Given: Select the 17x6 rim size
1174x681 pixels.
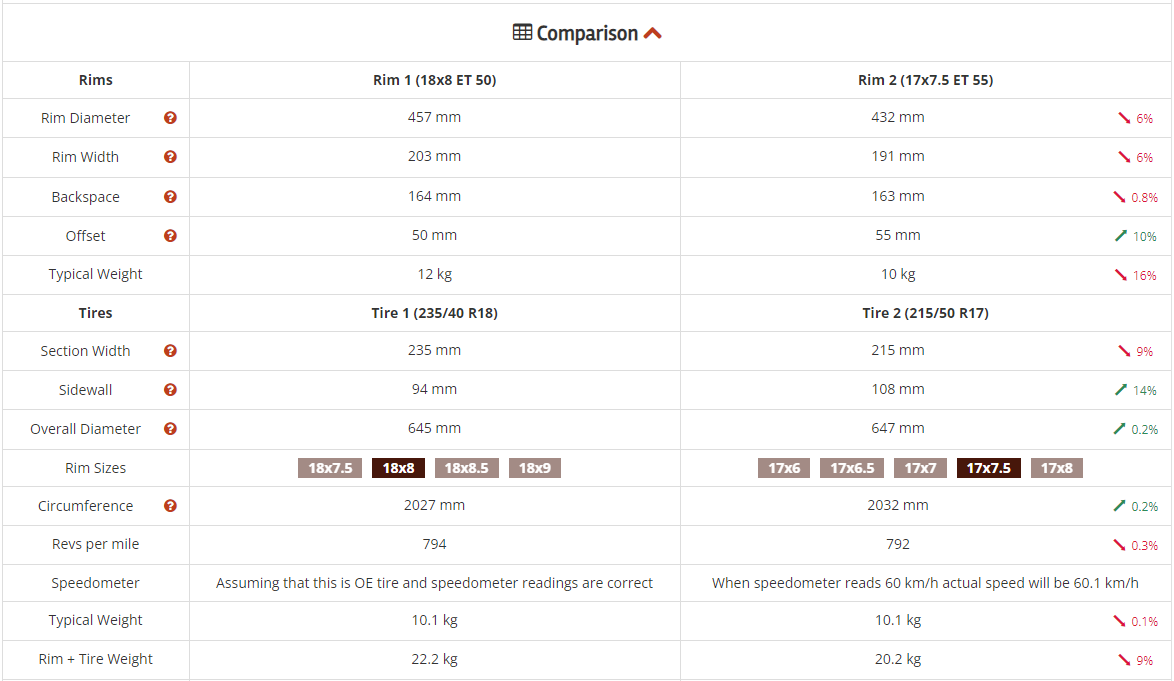Looking at the screenshot, I should click(785, 468).
